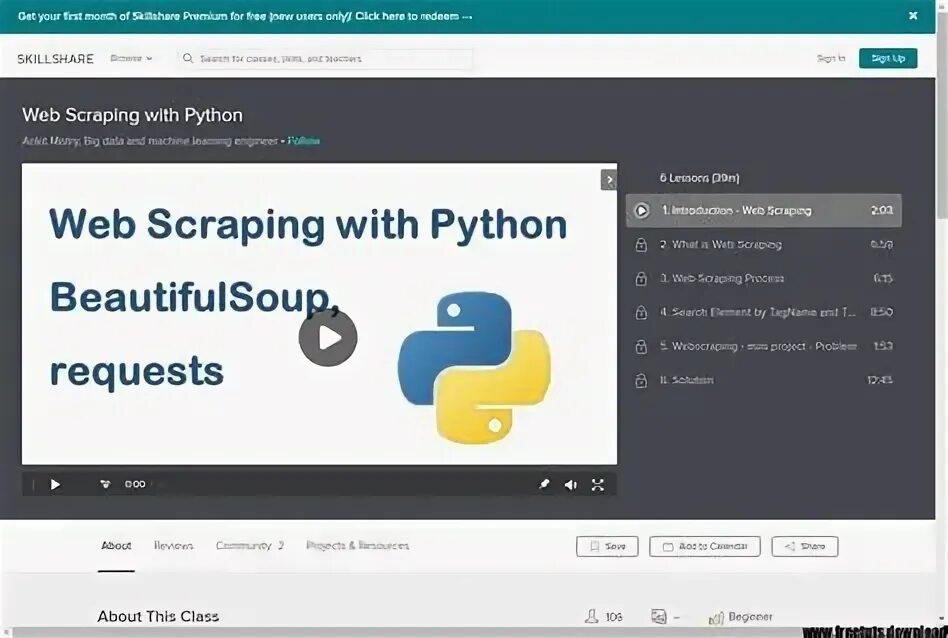Select lesson 2 What is Web Scraping

[764, 244]
